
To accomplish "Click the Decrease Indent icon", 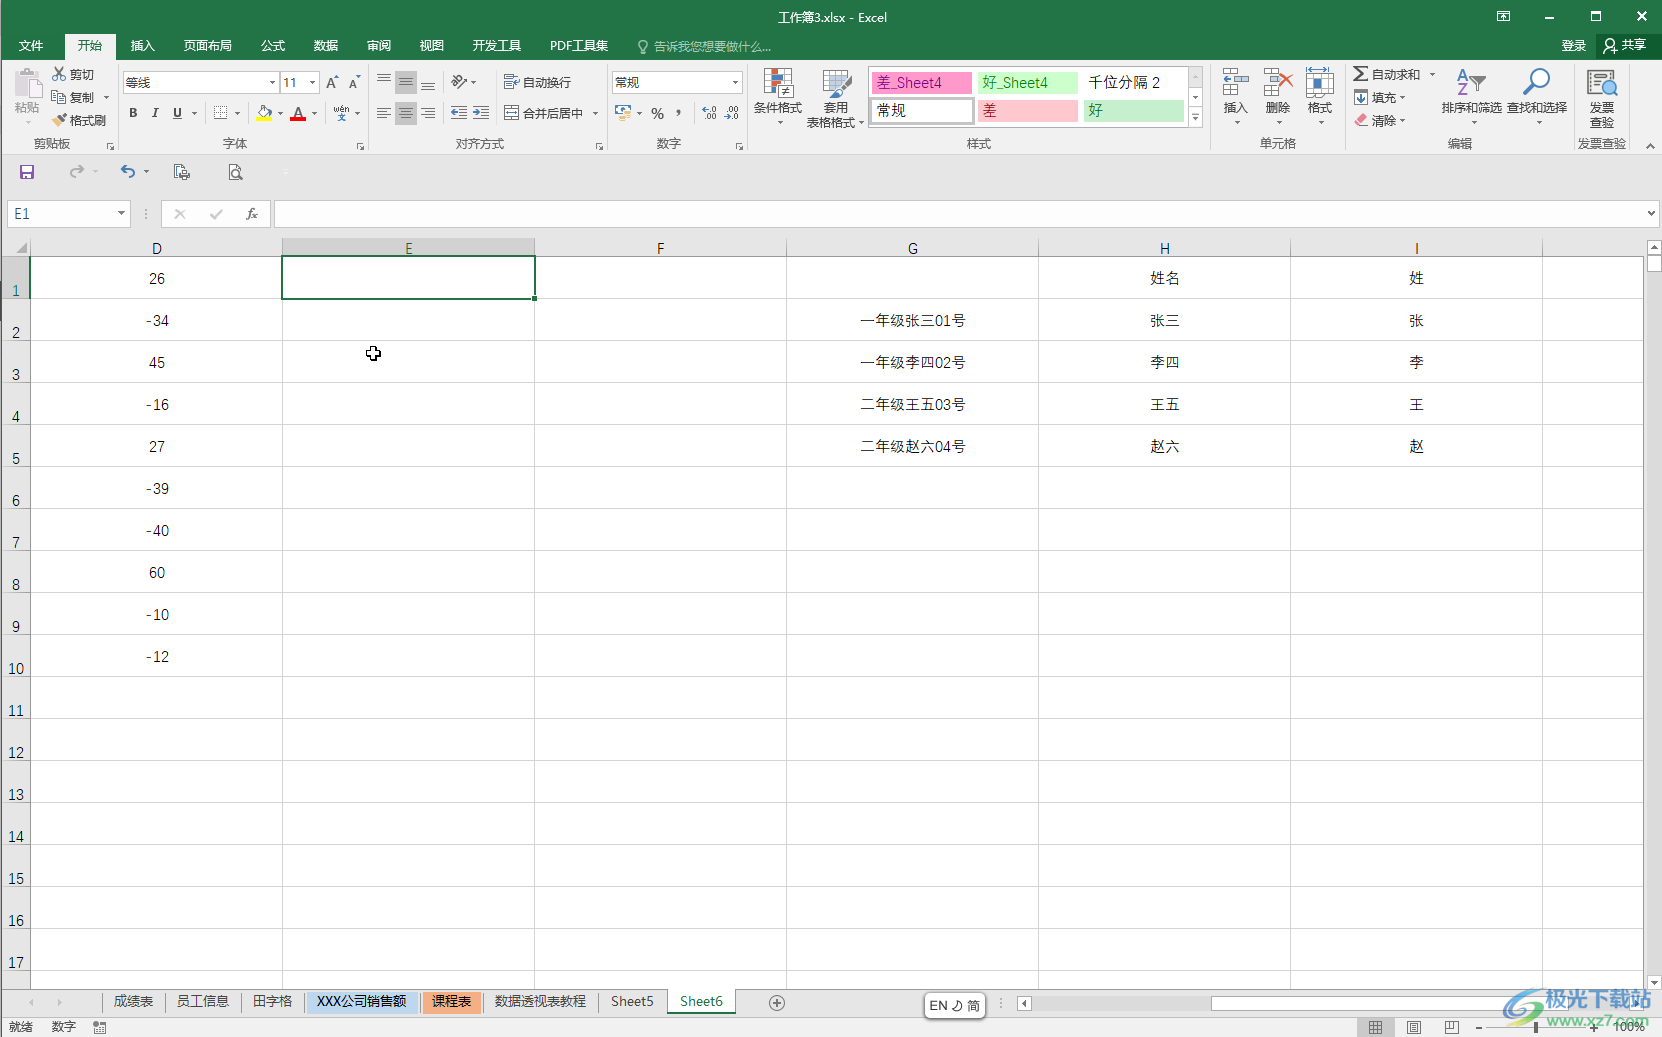I will click(459, 113).
